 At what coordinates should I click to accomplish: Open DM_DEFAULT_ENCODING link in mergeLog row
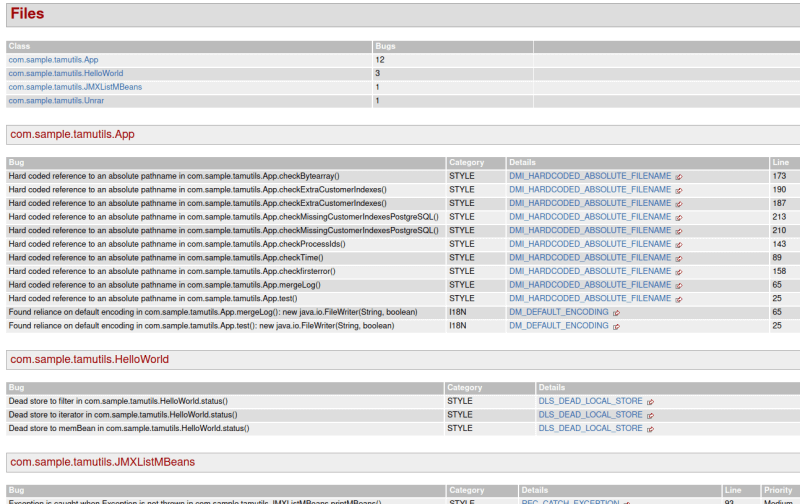pos(559,312)
